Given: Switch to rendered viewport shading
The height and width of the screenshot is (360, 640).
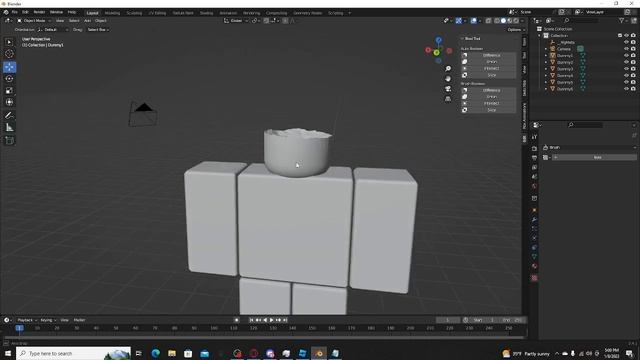Looking at the screenshot, I should (516, 20).
